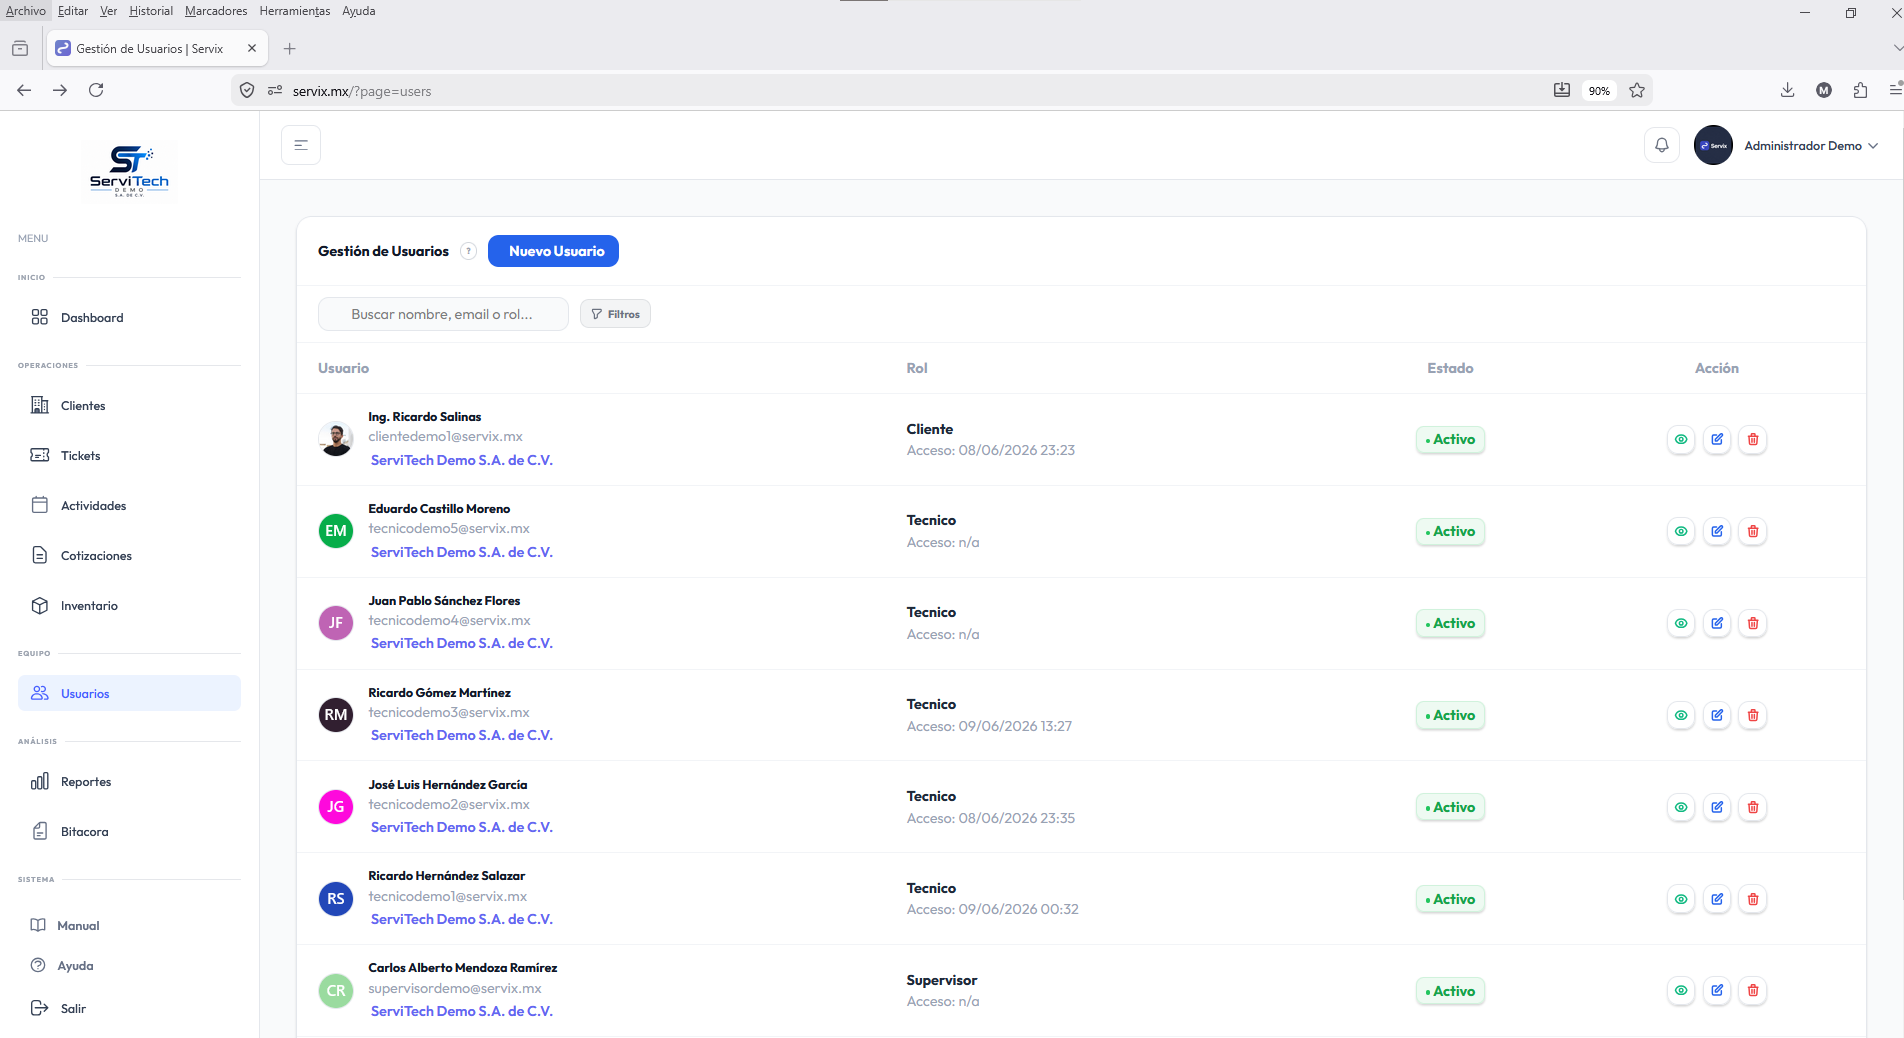View details of José Luis Hernández García

(x=1681, y=807)
